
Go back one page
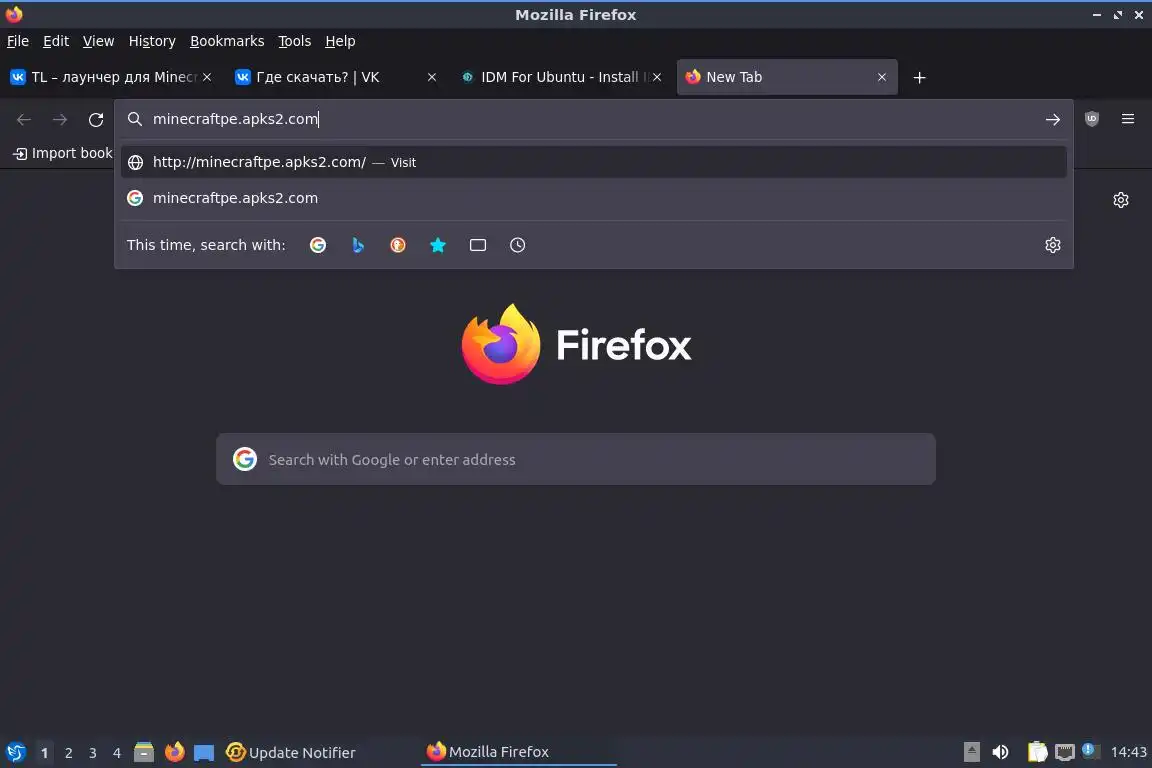pyautogui.click(x=24, y=119)
